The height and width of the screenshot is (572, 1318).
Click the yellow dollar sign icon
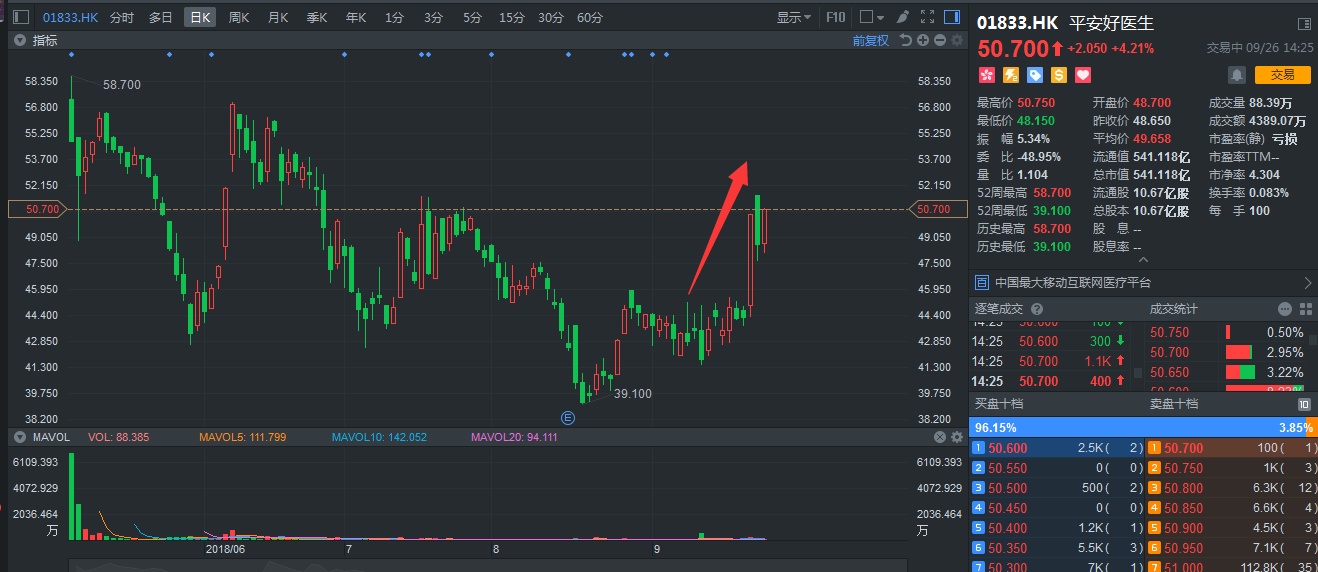click(x=1059, y=75)
